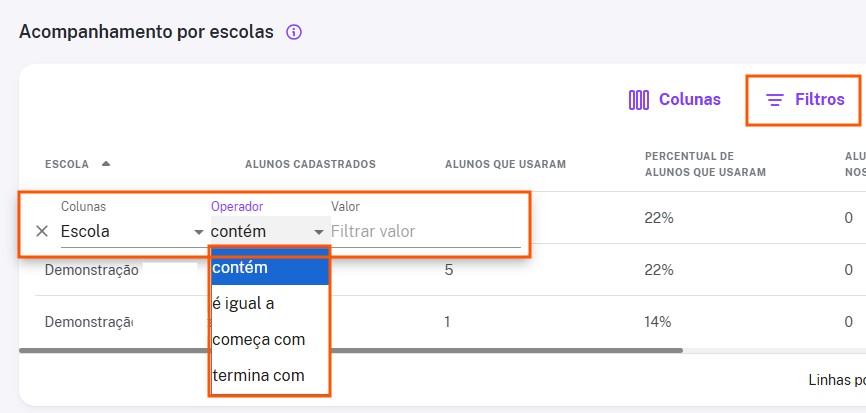Sort by Alunos que usaram column header
This screenshot has width=866, height=413.
505,164
